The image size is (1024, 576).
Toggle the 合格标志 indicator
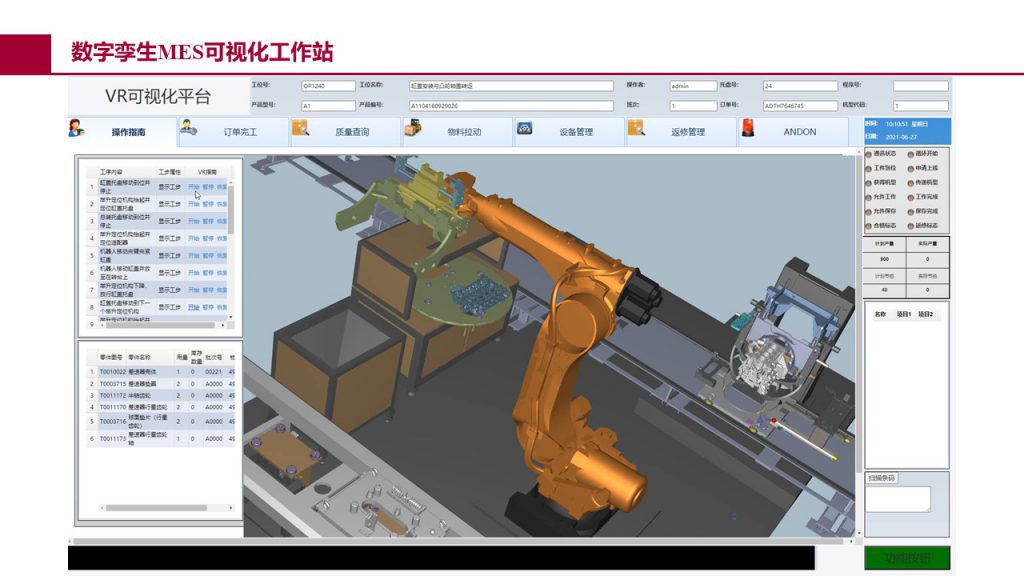(x=869, y=226)
